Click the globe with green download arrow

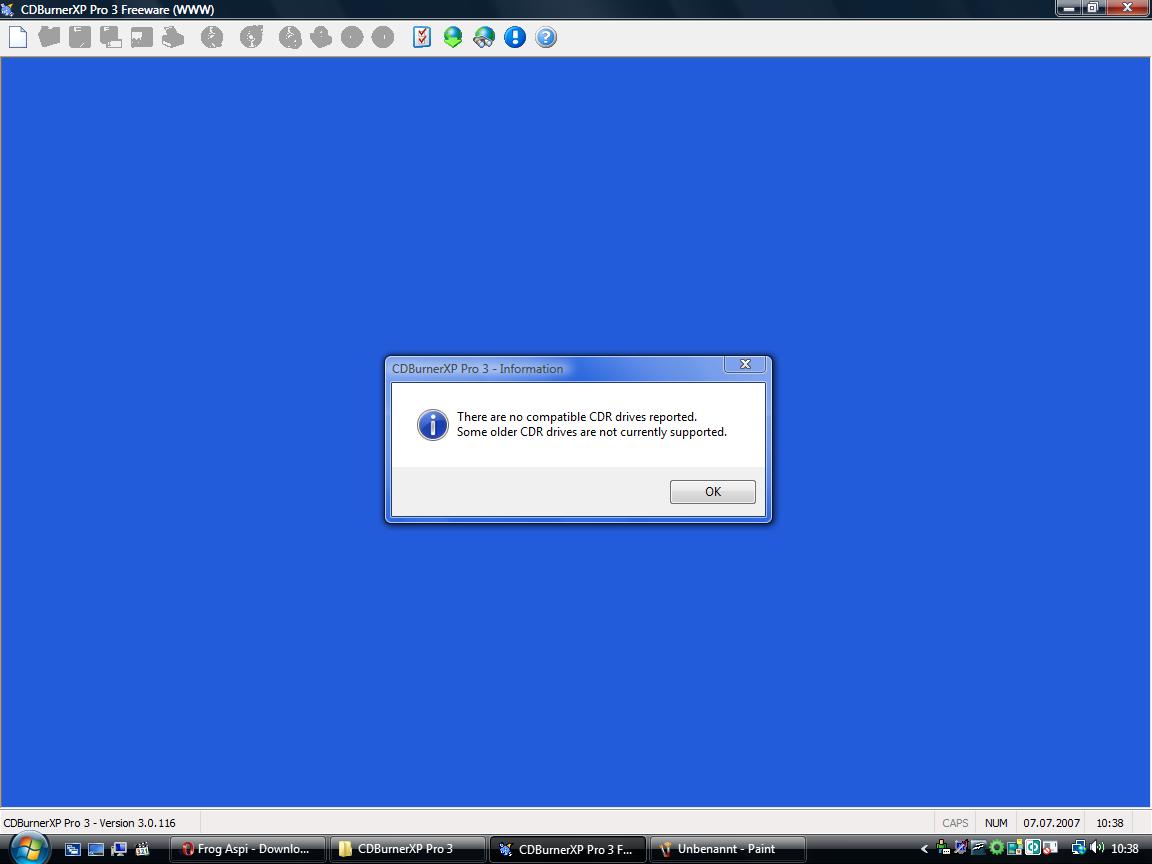(x=453, y=37)
